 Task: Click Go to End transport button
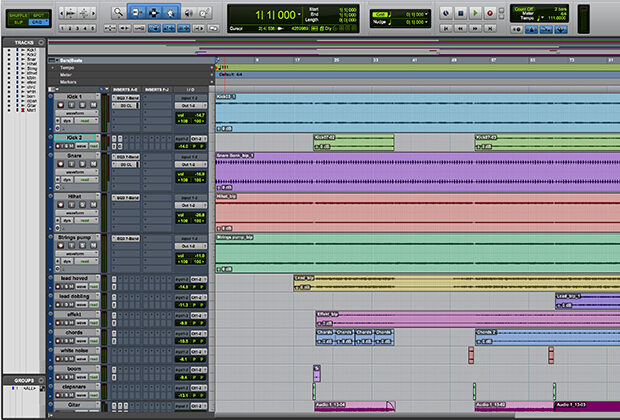pyautogui.click(x=490, y=28)
